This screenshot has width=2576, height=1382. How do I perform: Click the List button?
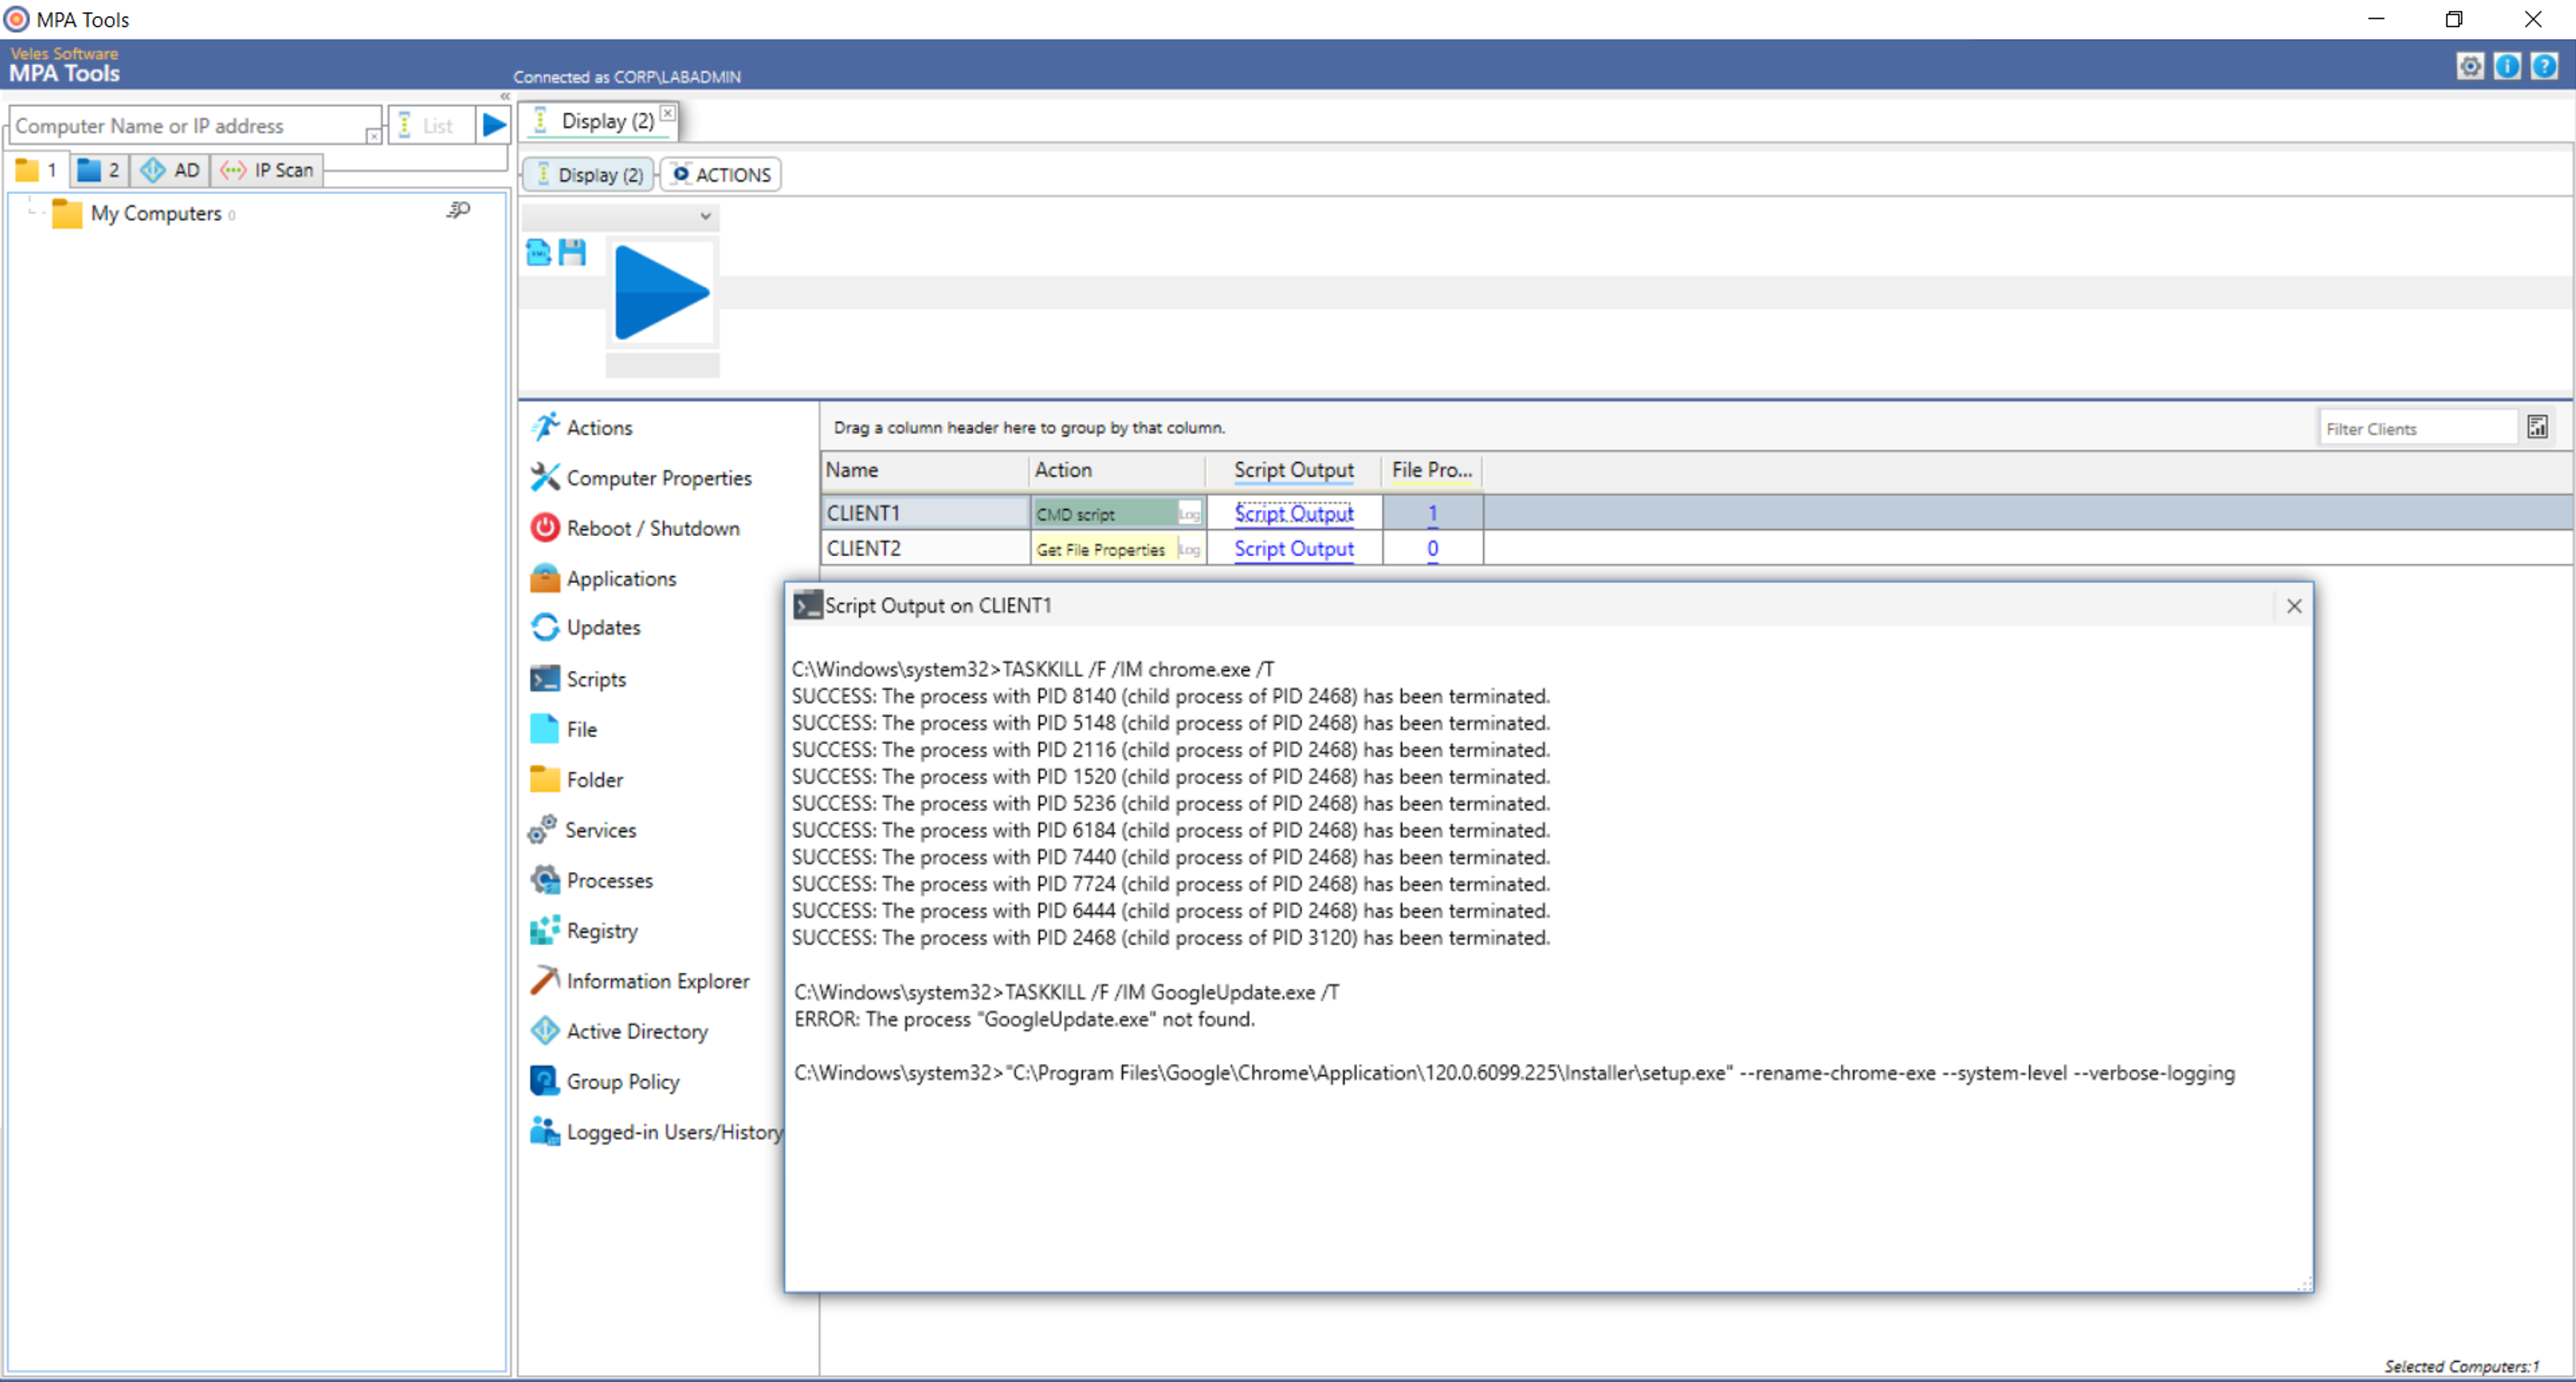(430, 125)
